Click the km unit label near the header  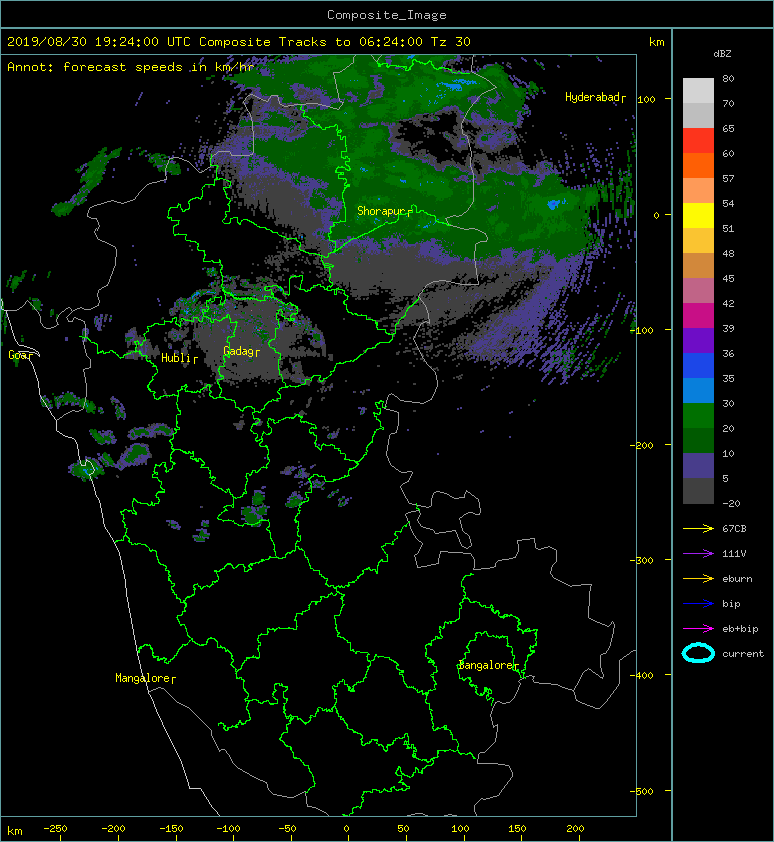(657, 42)
